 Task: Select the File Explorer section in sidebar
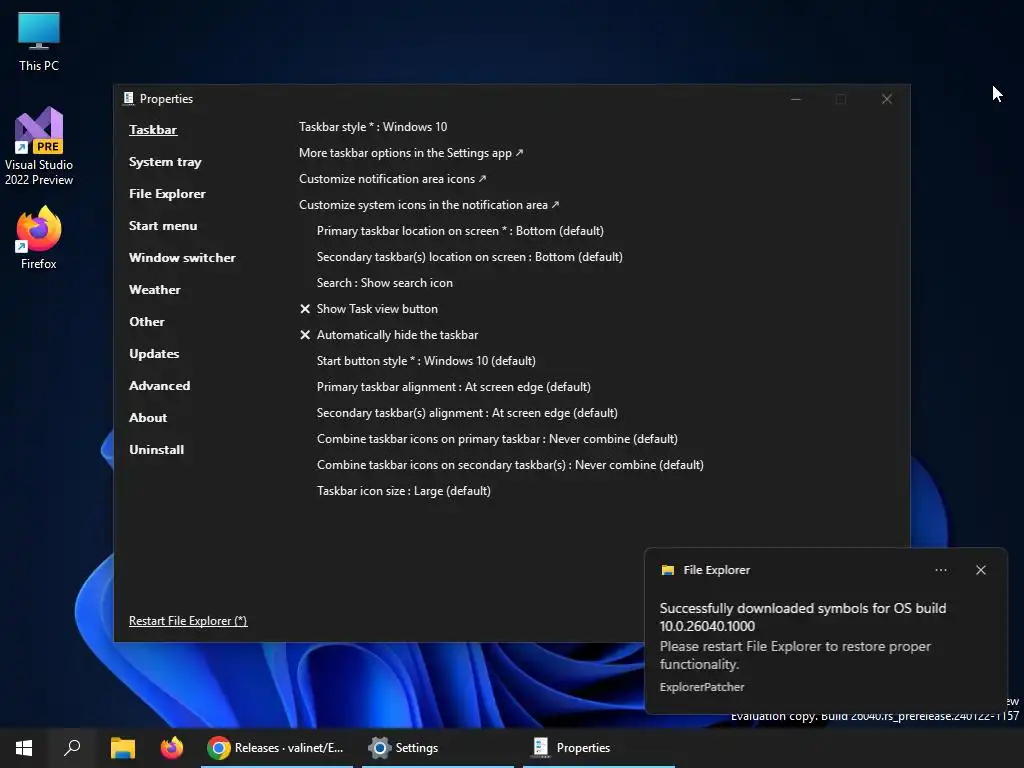(x=167, y=194)
